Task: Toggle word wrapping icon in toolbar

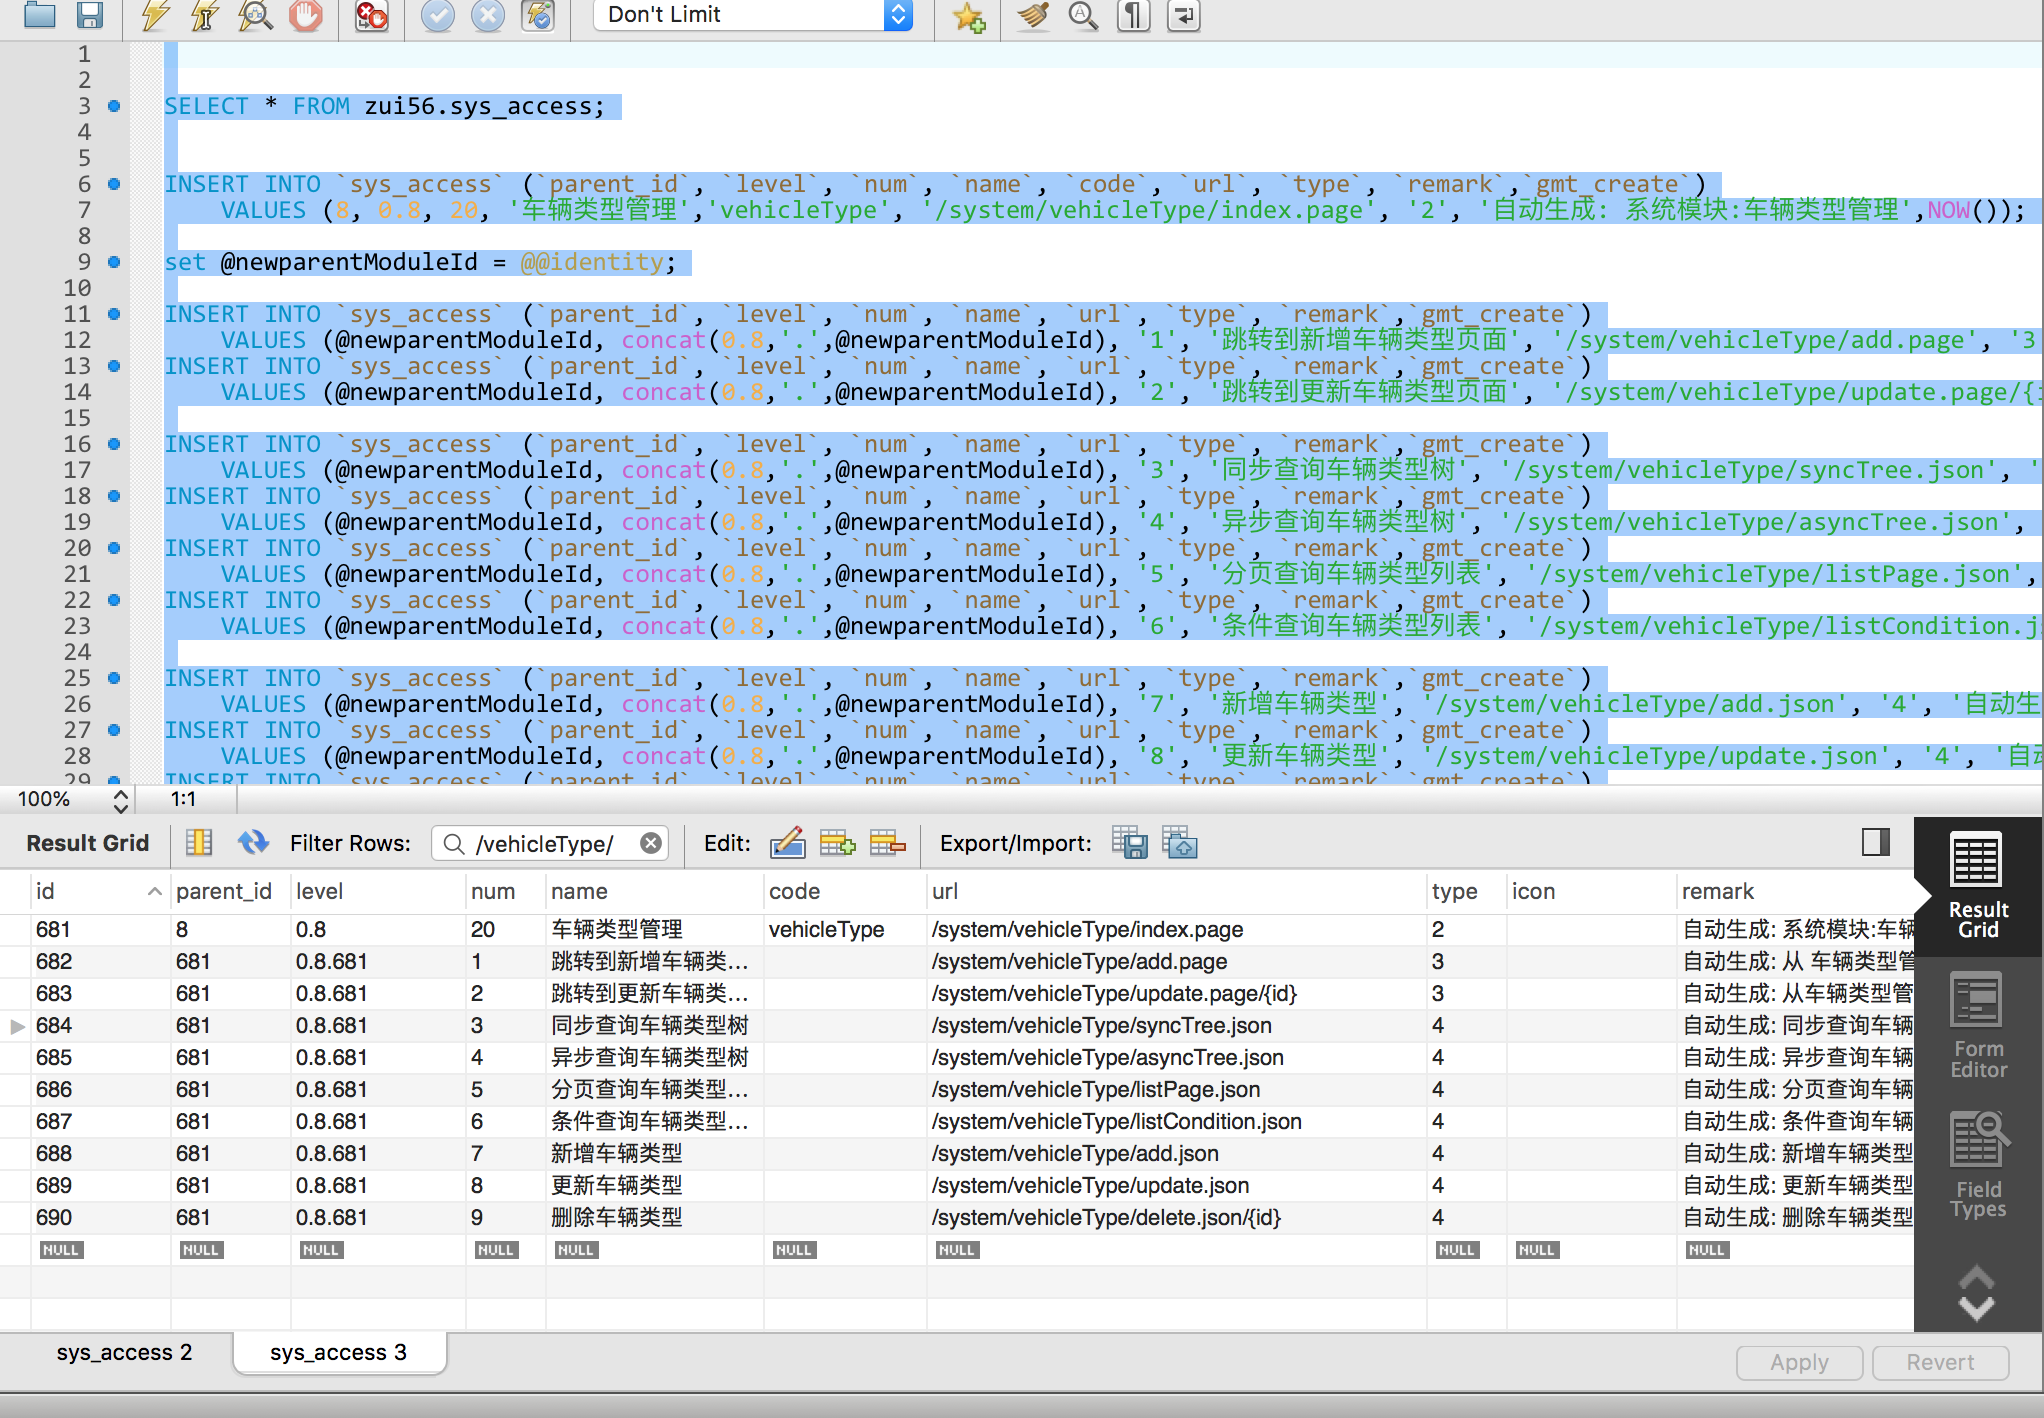Action: [x=1184, y=15]
